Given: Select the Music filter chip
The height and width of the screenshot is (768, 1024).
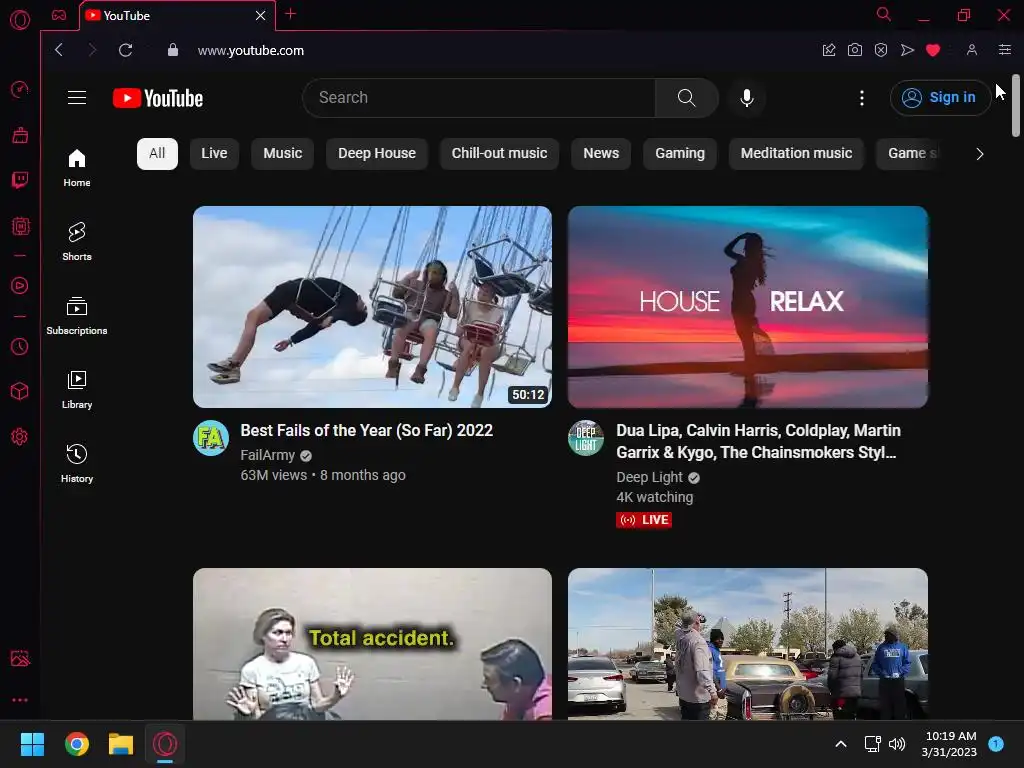Looking at the screenshot, I should coord(282,153).
